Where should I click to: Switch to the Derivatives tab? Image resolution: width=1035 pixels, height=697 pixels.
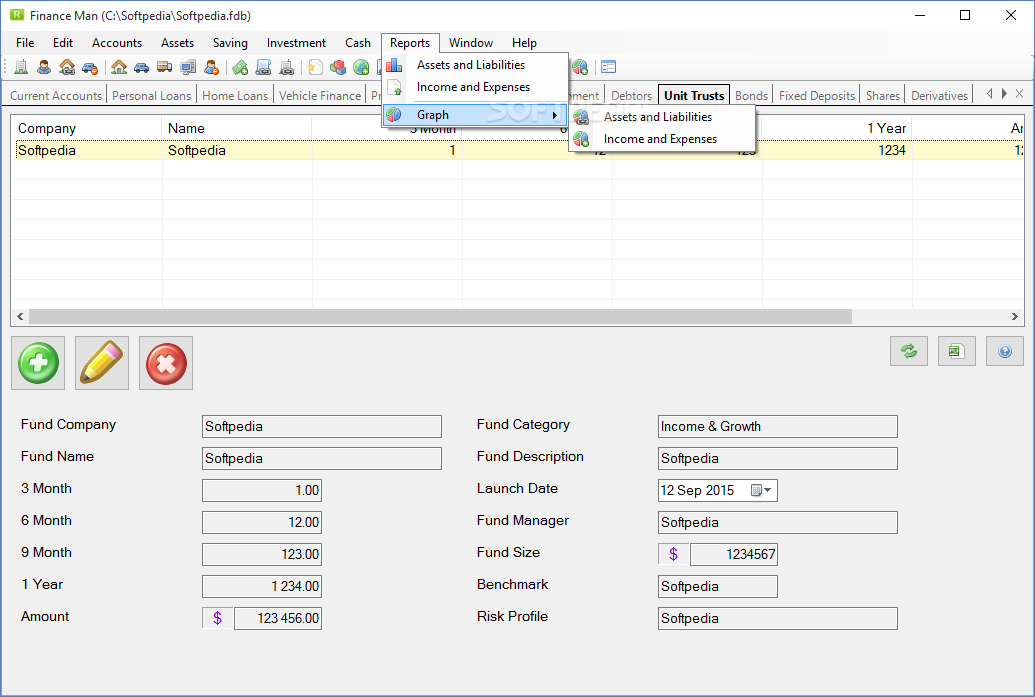(x=939, y=96)
